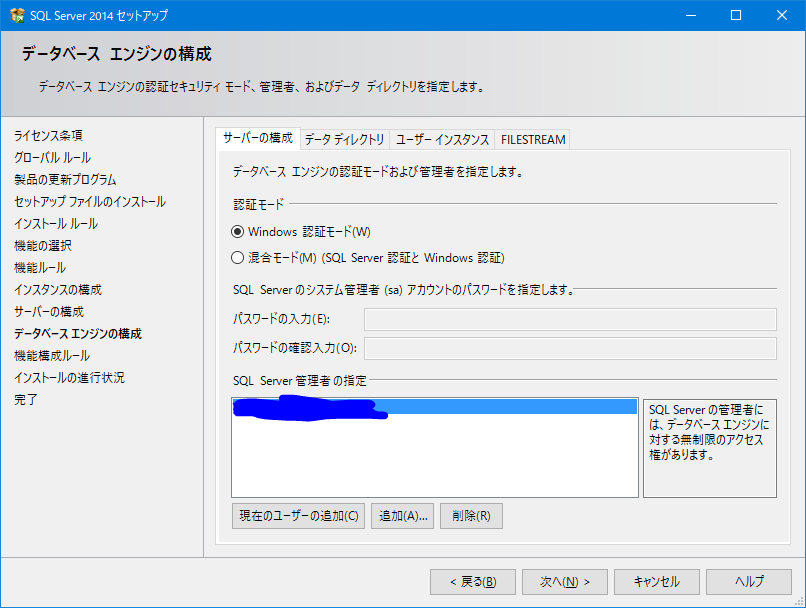Click the 追加(A)... button
Viewport: 806px width, 608px height.
(x=402, y=515)
